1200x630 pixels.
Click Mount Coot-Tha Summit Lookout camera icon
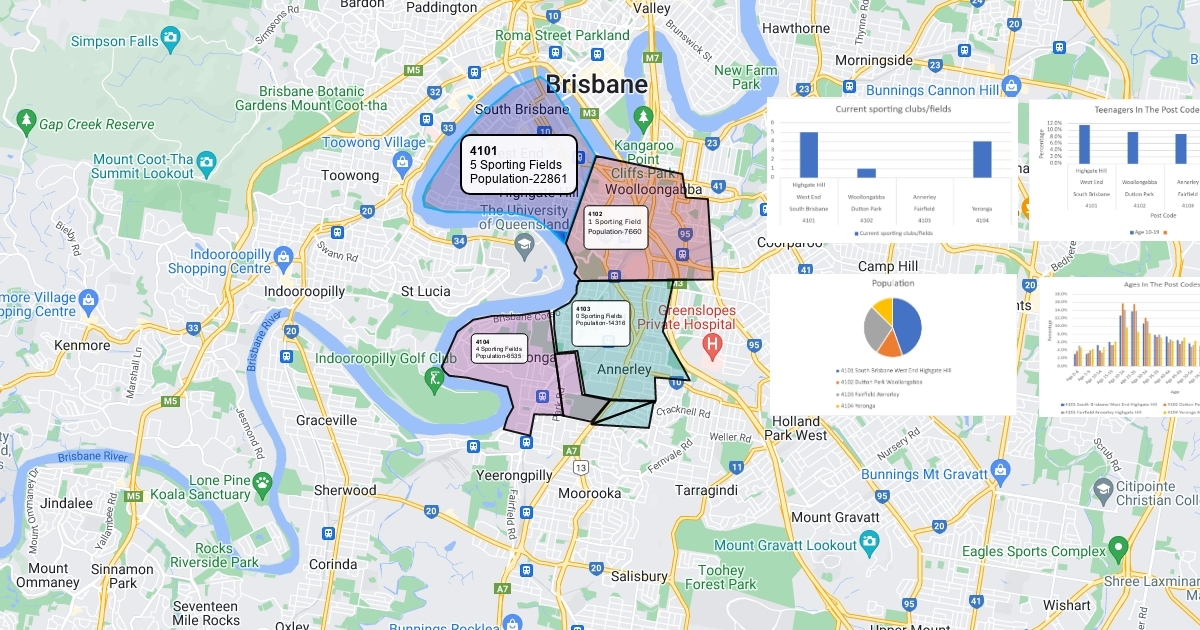point(205,160)
